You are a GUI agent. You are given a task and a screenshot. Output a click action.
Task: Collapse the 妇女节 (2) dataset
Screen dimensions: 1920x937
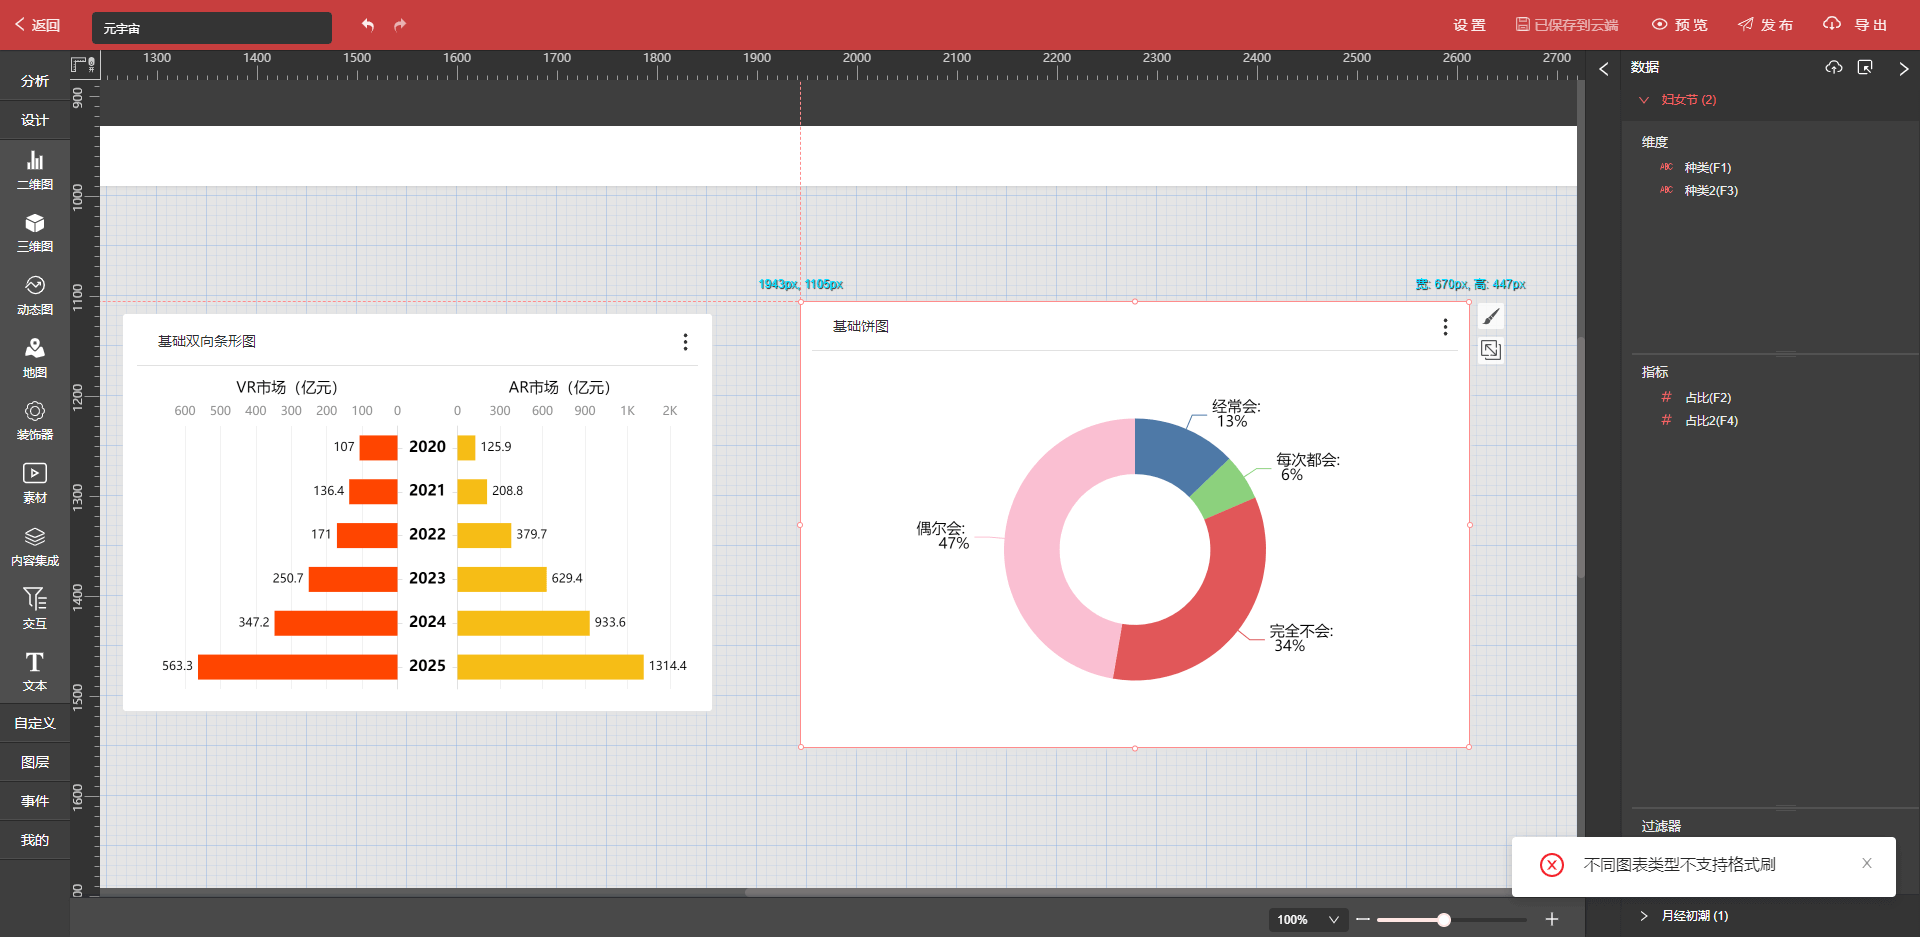tap(1644, 100)
